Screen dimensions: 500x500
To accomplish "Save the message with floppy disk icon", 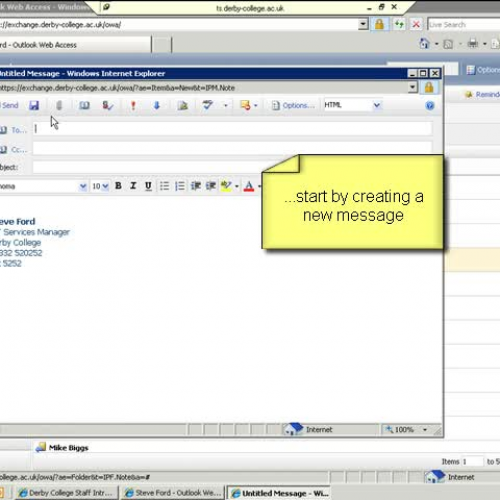I will 34,105.
